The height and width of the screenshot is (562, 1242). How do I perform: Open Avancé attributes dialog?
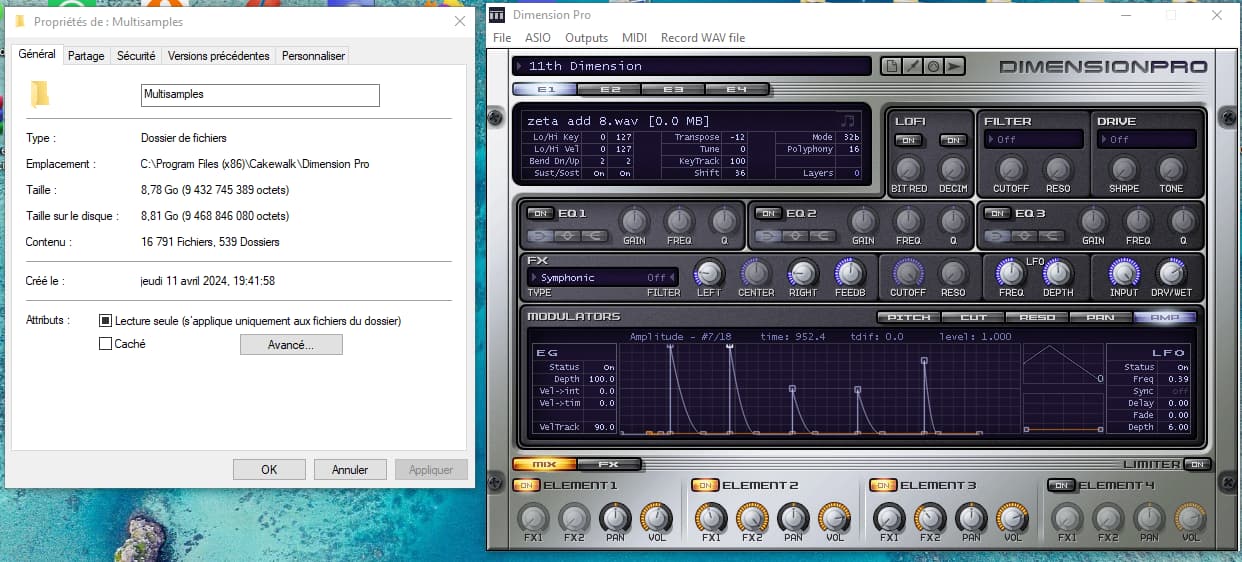click(291, 344)
